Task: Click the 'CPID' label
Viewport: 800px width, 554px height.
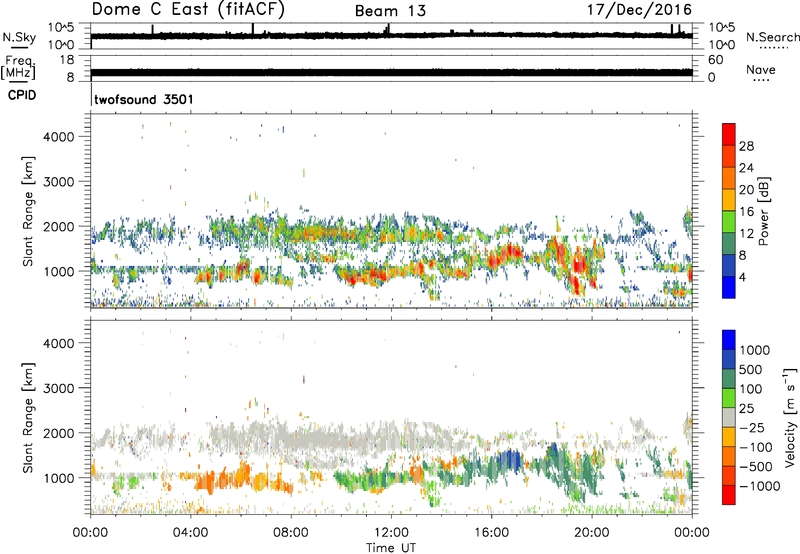Action: [22, 95]
